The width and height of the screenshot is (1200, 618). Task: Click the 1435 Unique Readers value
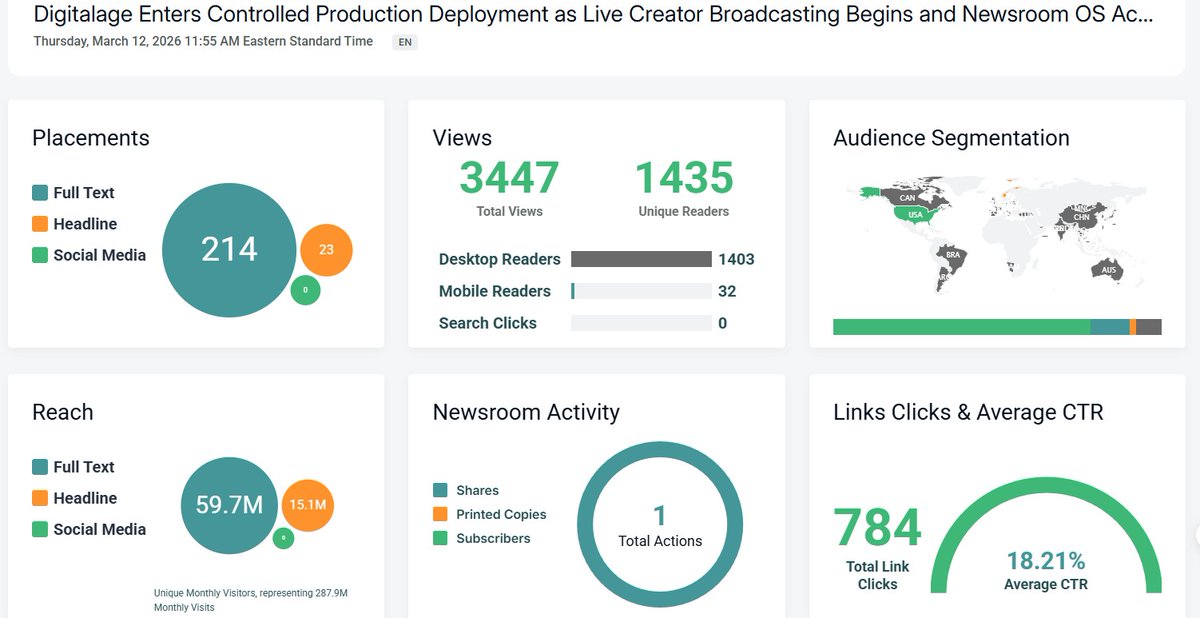[684, 176]
